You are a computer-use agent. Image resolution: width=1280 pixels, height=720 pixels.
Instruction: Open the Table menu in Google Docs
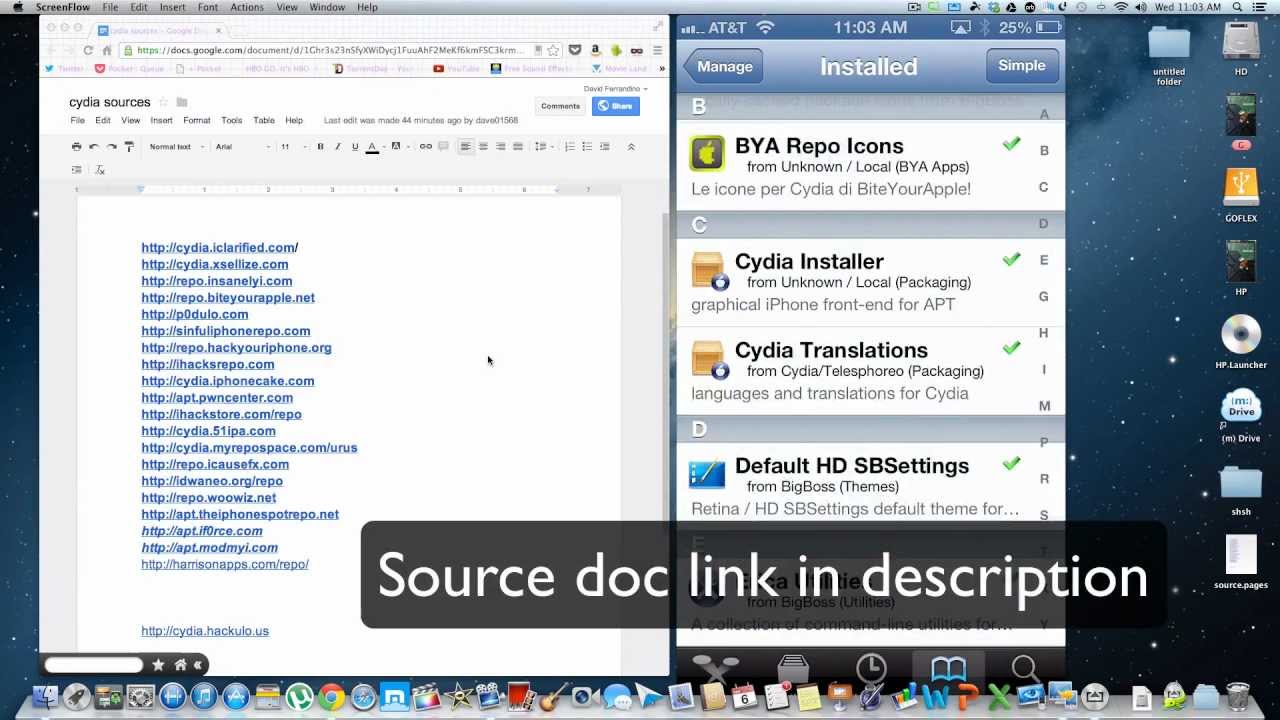[264, 120]
